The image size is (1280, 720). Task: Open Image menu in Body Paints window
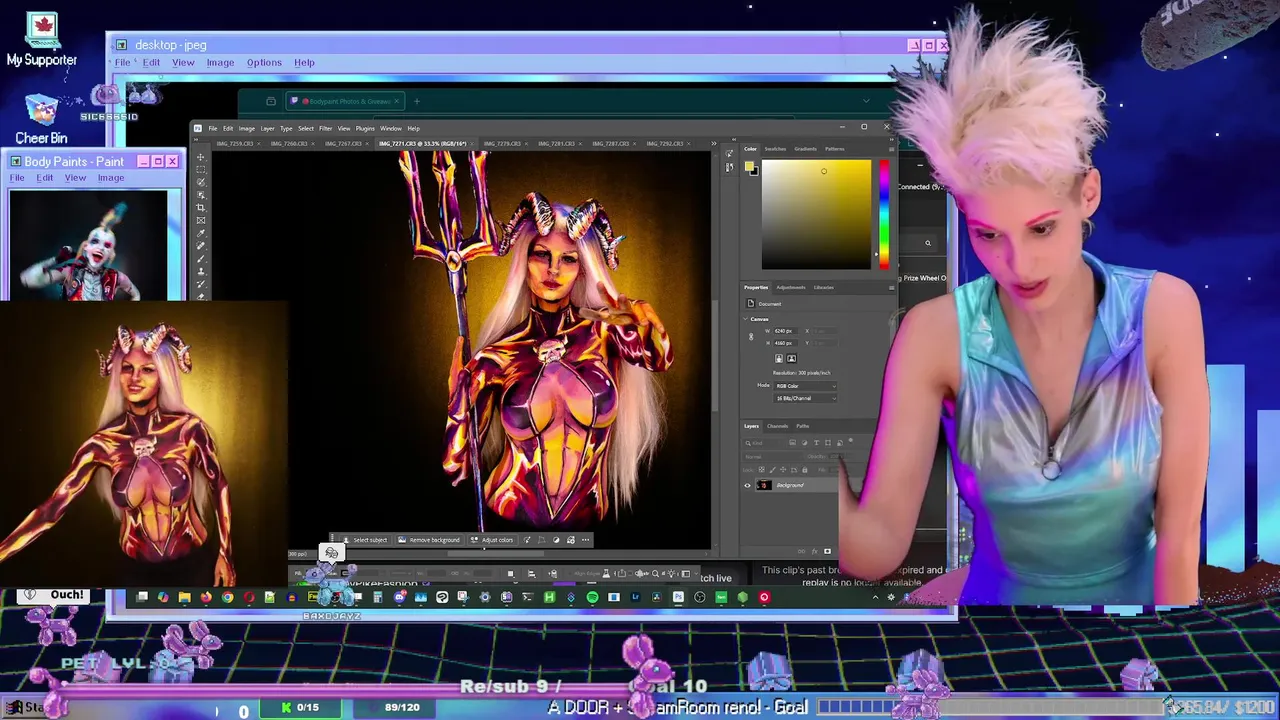(111, 178)
